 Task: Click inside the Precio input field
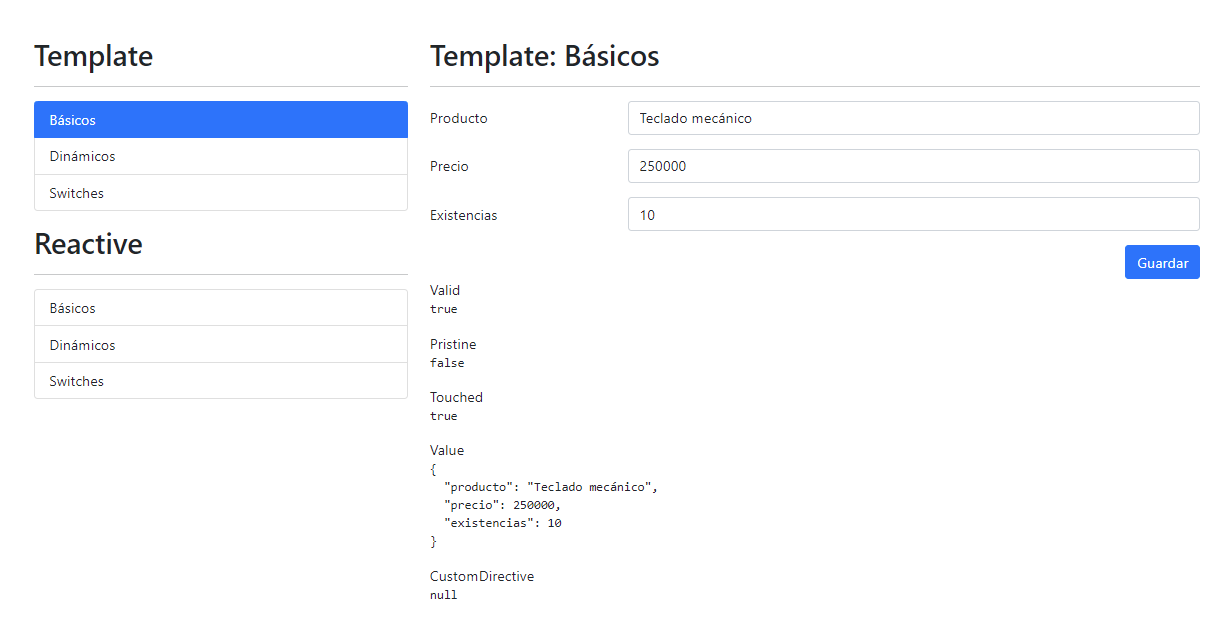(x=912, y=166)
